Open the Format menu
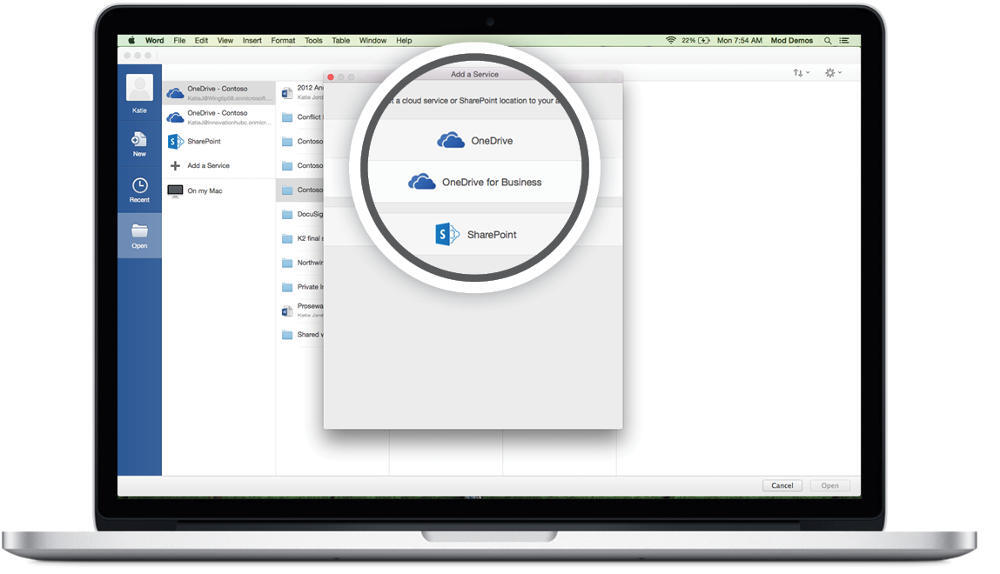 pos(283,40)
